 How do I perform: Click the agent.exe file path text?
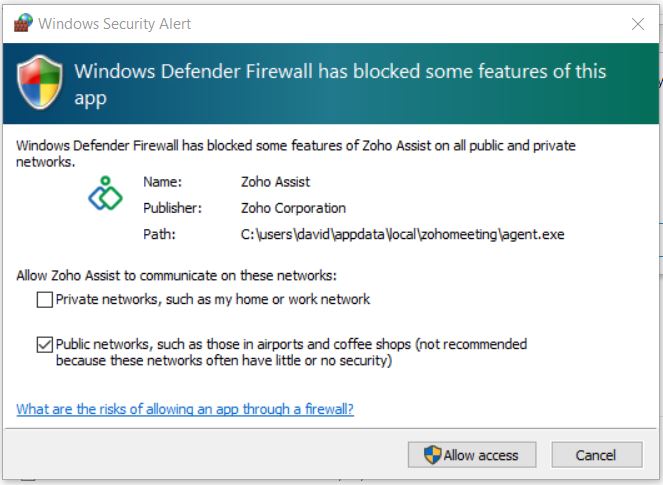point(402,235)
